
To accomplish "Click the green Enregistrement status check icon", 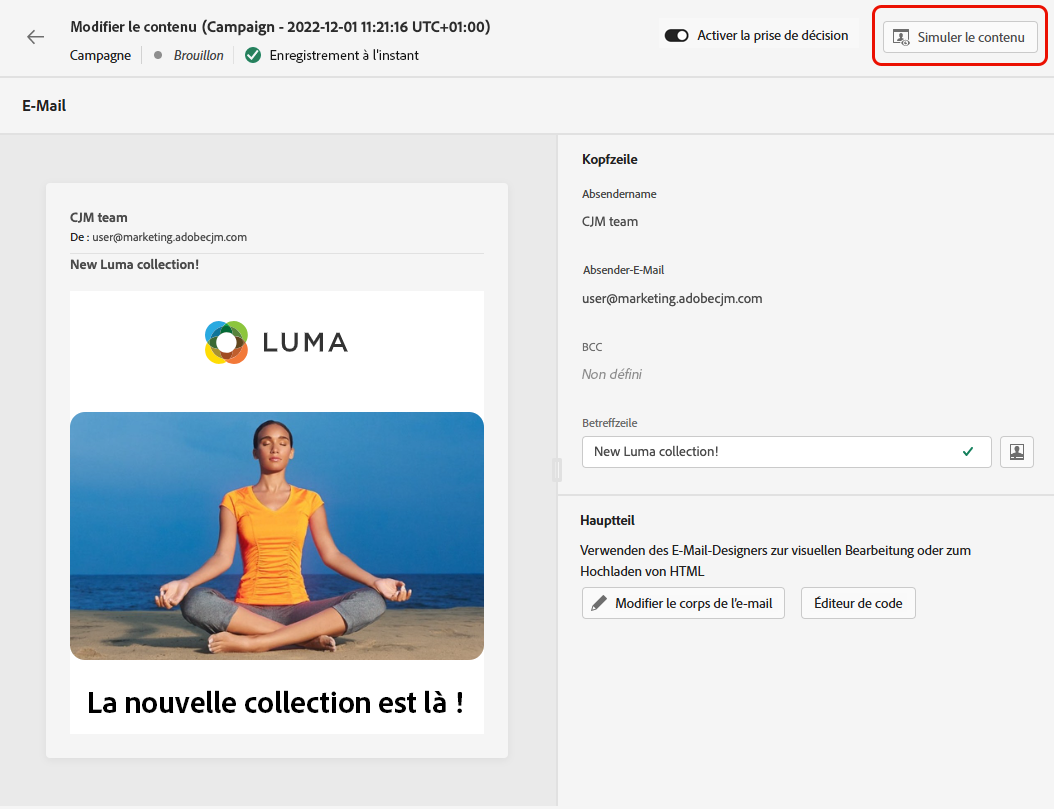I will pos(253,55).
